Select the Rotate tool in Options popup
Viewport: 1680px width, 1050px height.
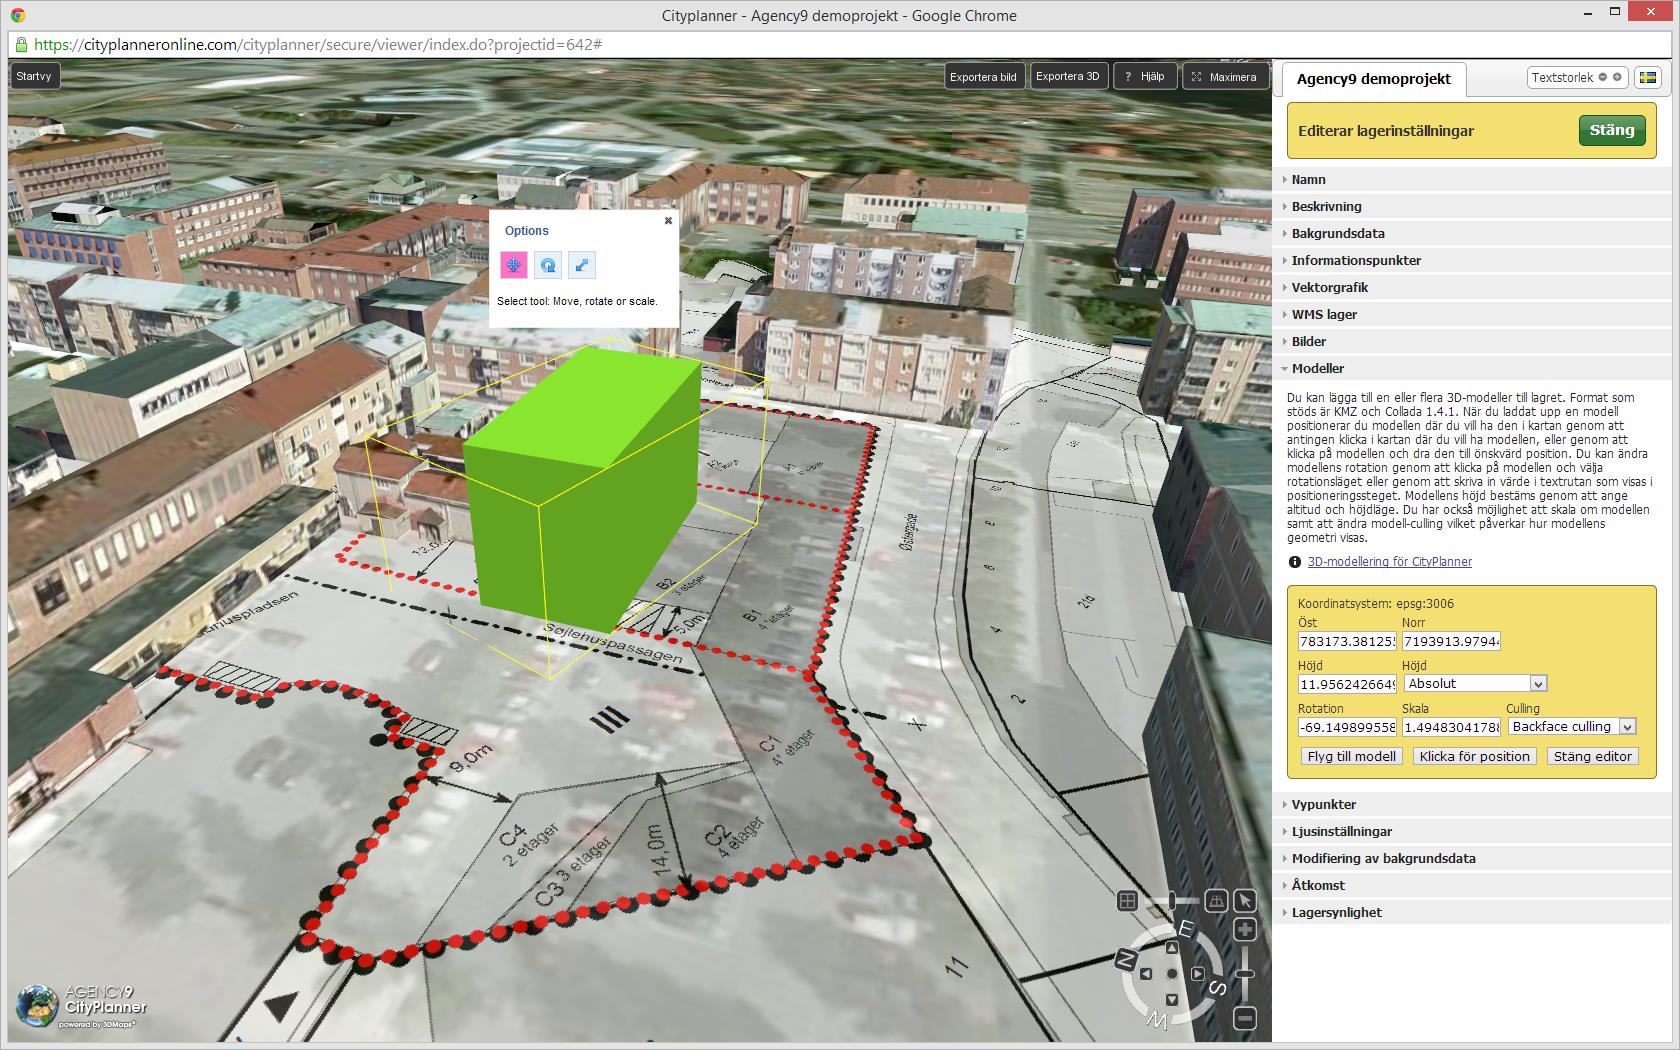[x=548, y=265]
